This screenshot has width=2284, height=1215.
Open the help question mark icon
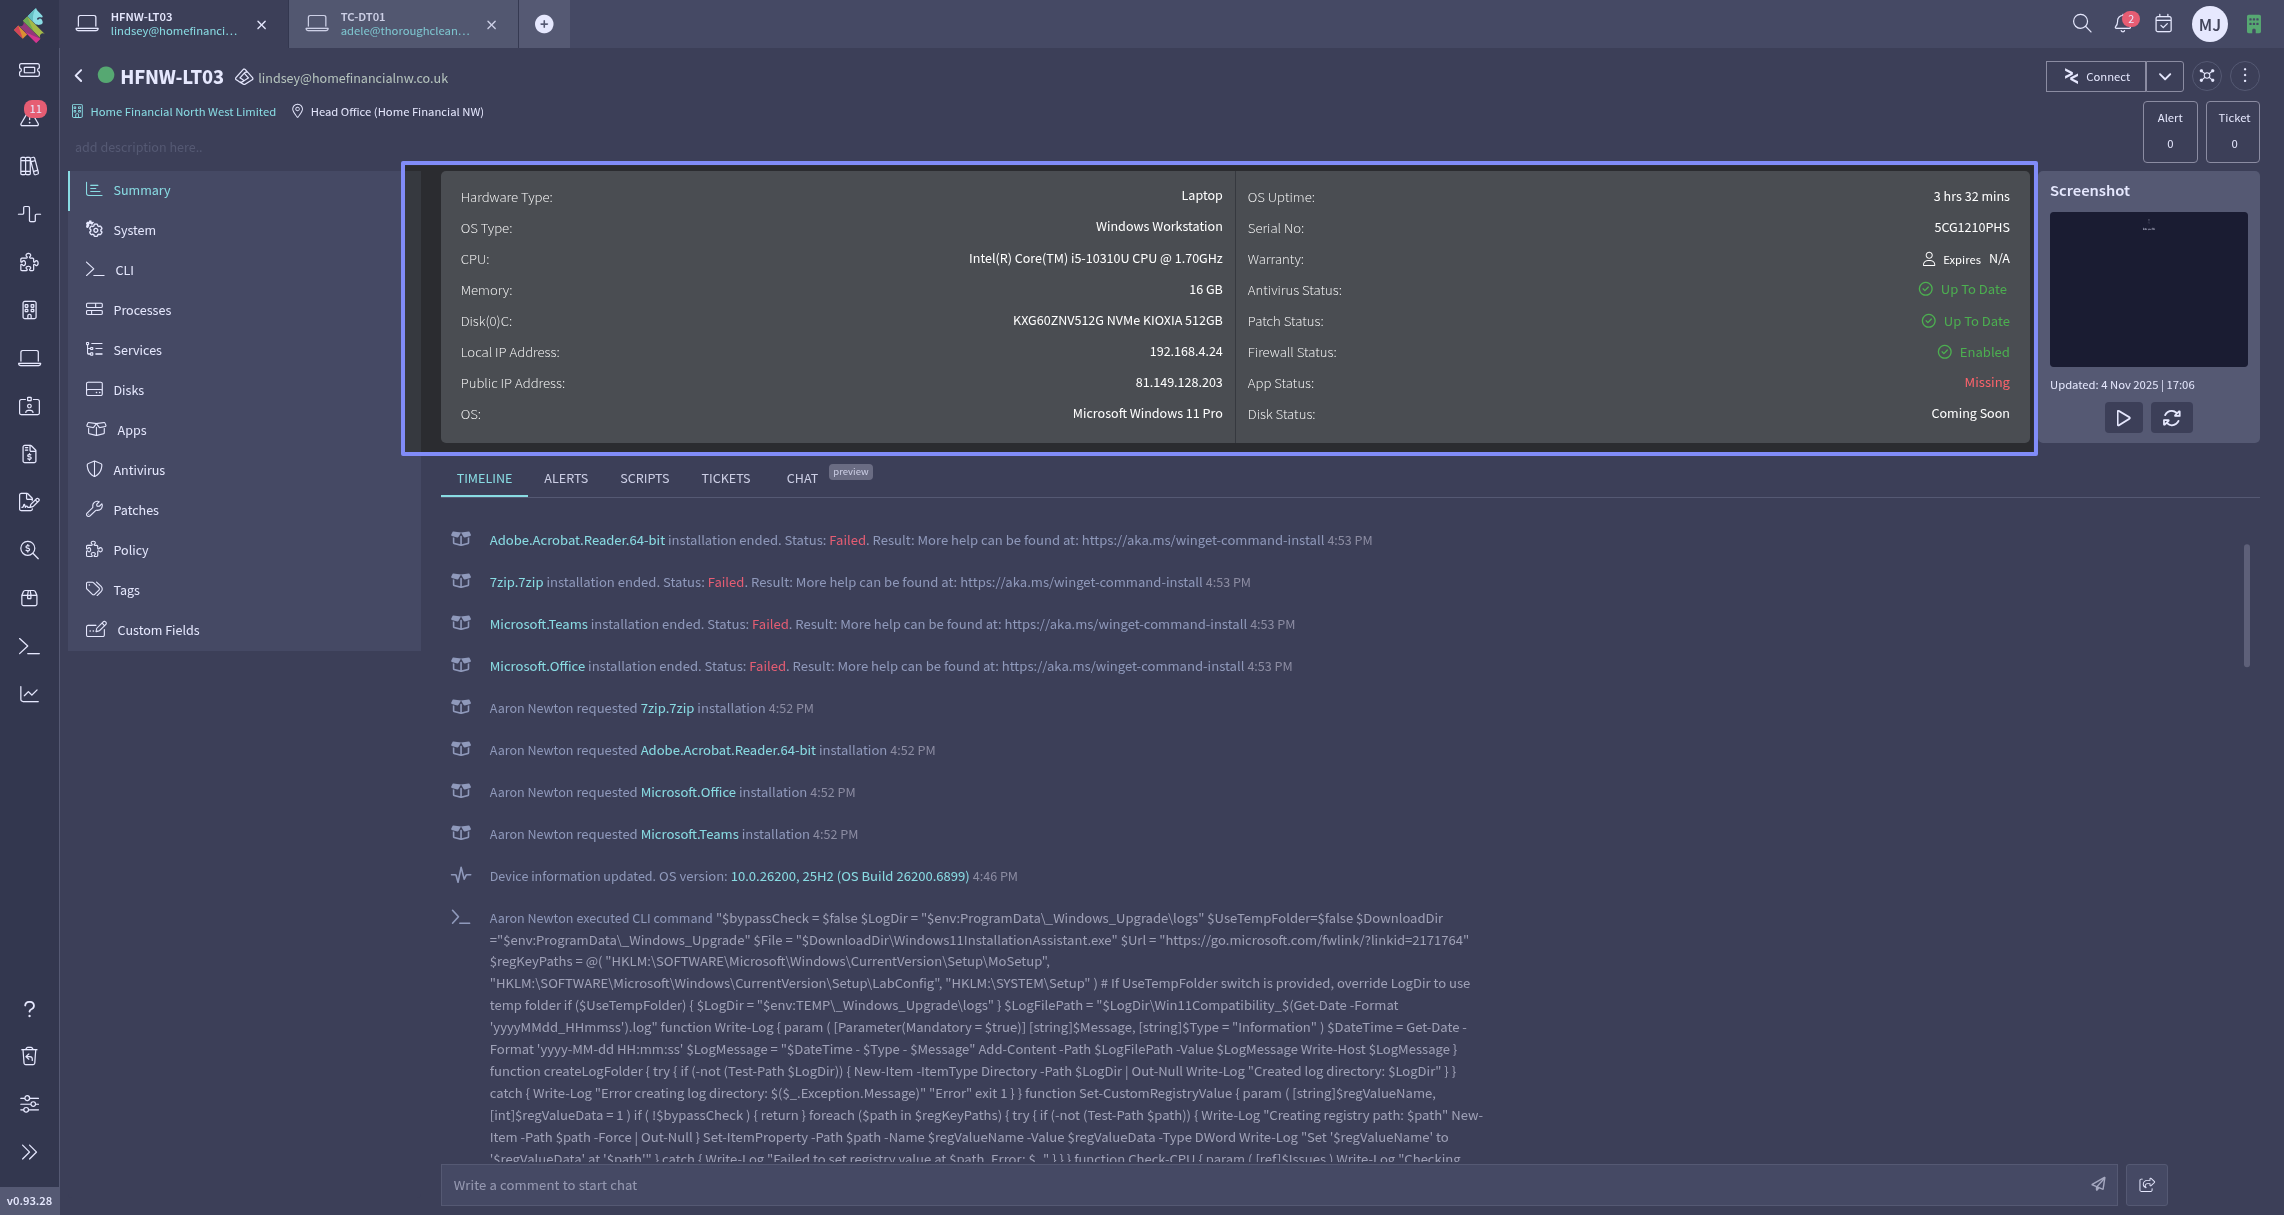30,1009
